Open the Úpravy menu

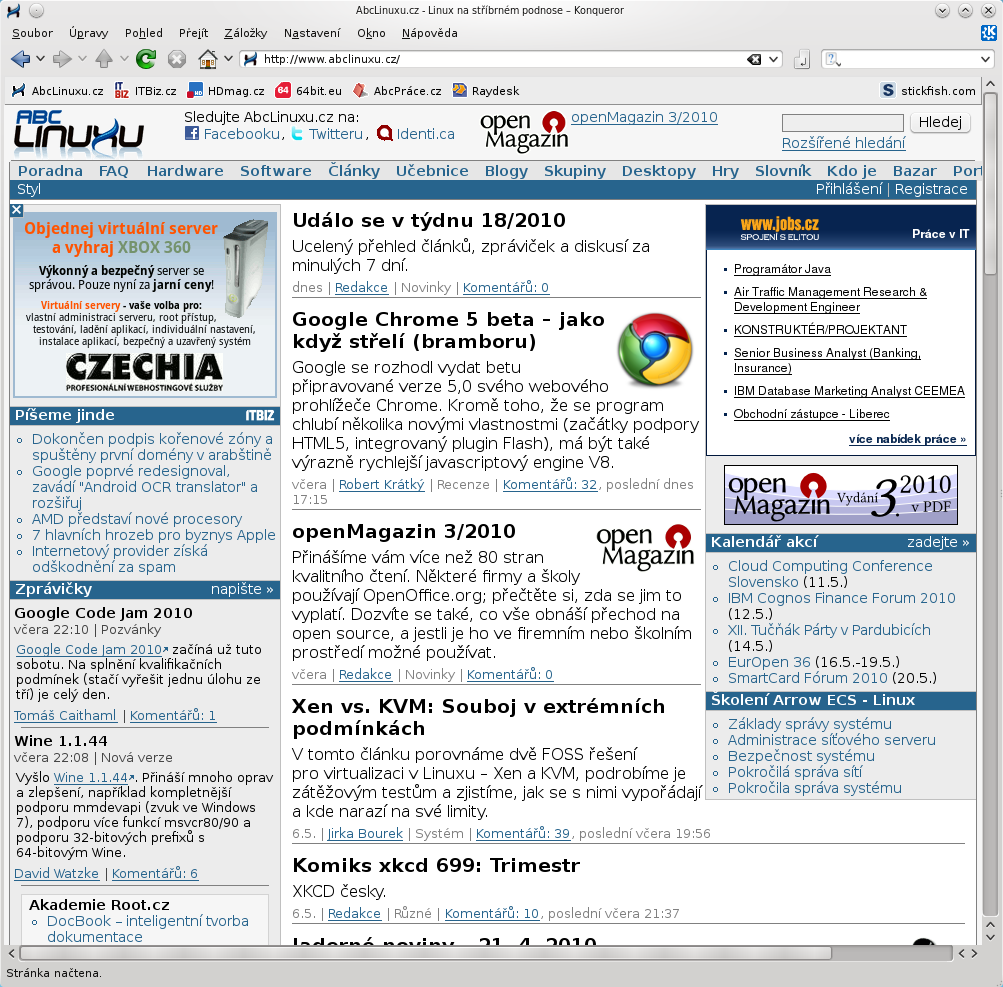point(88,33)
